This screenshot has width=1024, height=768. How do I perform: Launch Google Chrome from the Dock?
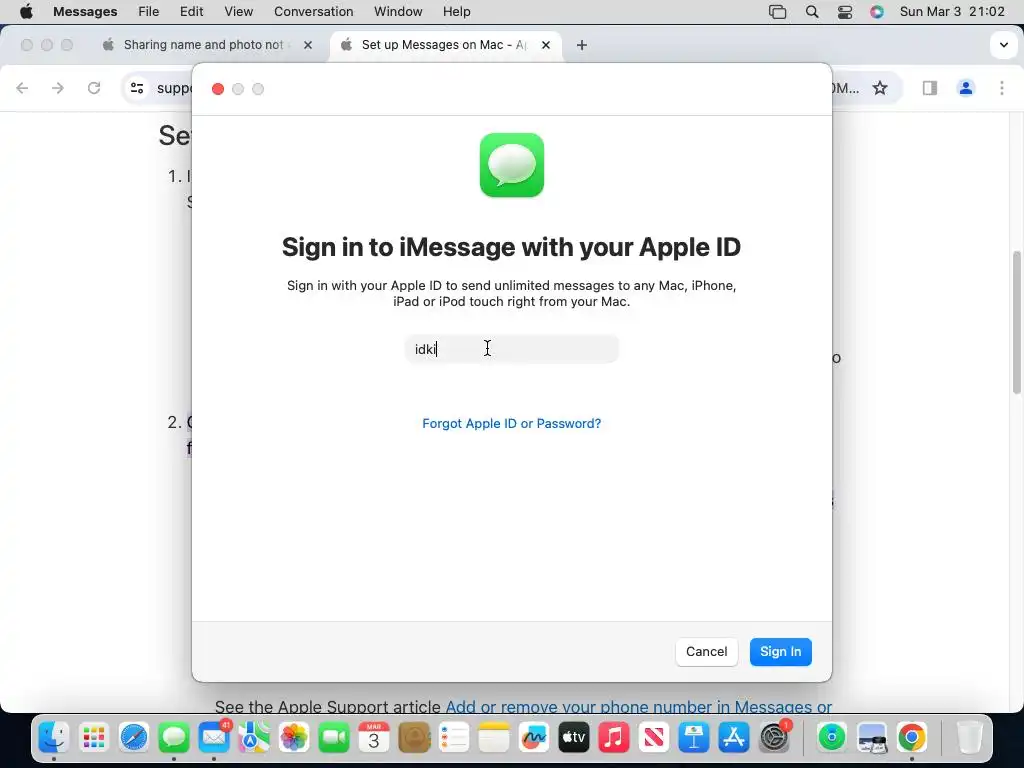(912, 737)
